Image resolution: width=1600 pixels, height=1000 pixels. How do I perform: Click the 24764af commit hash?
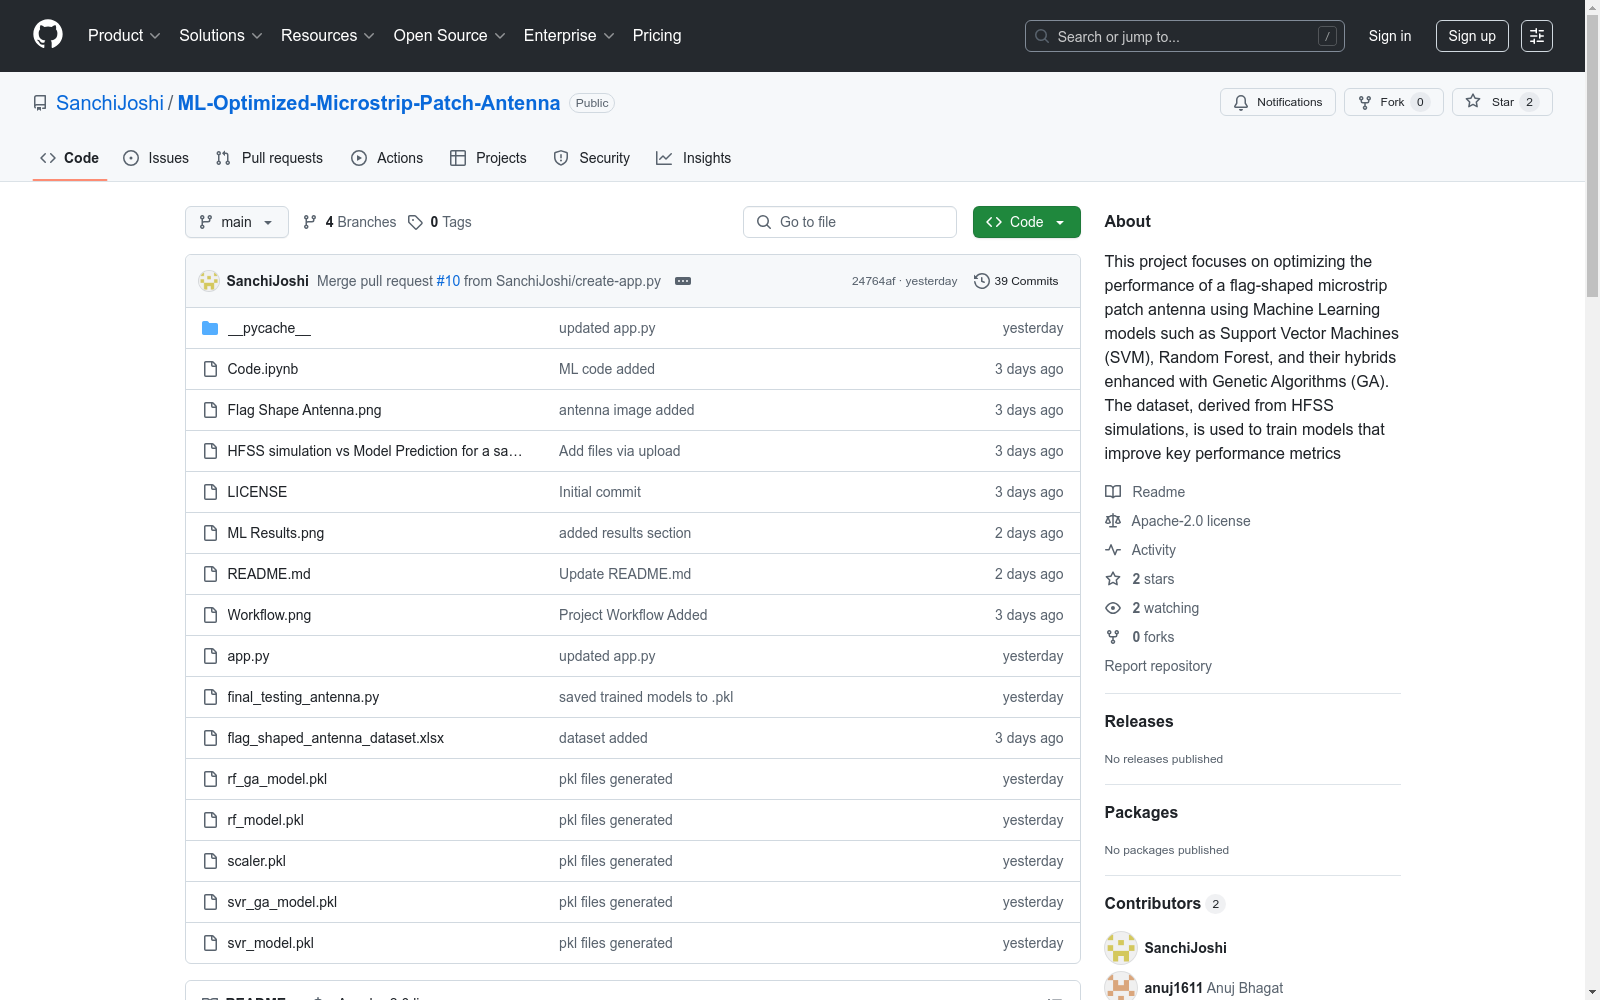873,281
